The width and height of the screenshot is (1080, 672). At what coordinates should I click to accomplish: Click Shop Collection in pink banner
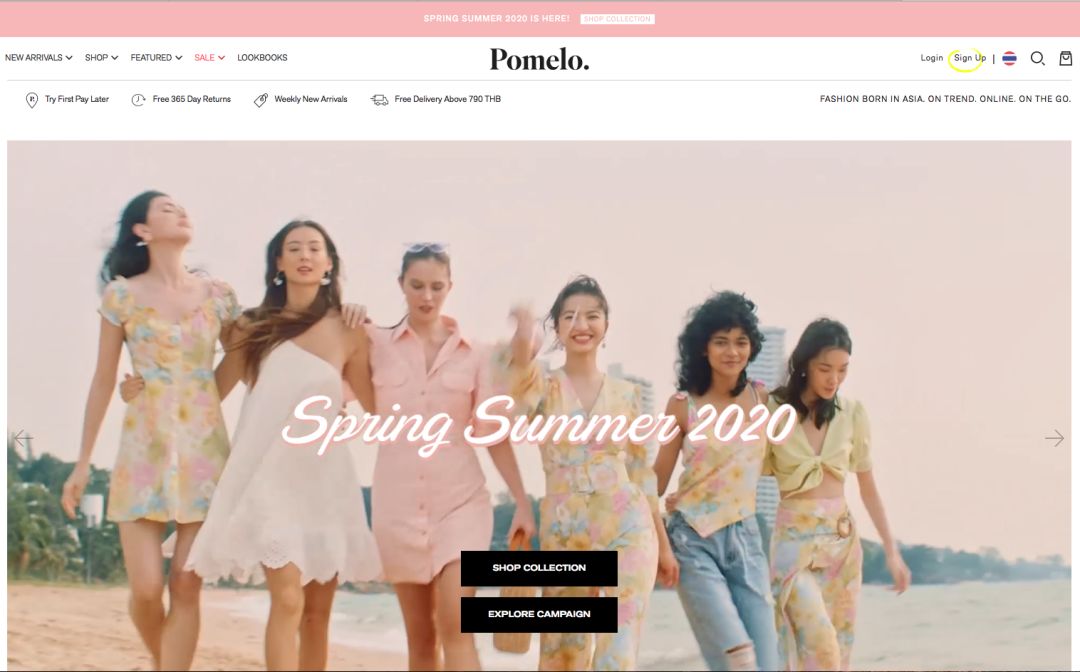pos(617,19)
